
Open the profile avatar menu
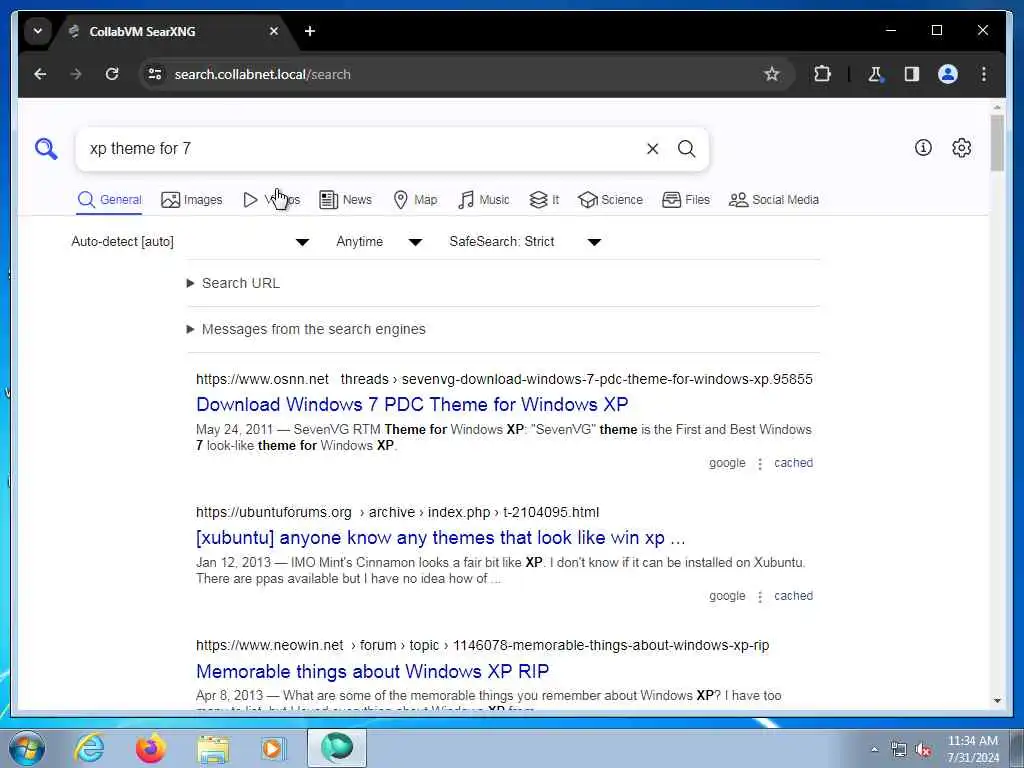[948, 74]
